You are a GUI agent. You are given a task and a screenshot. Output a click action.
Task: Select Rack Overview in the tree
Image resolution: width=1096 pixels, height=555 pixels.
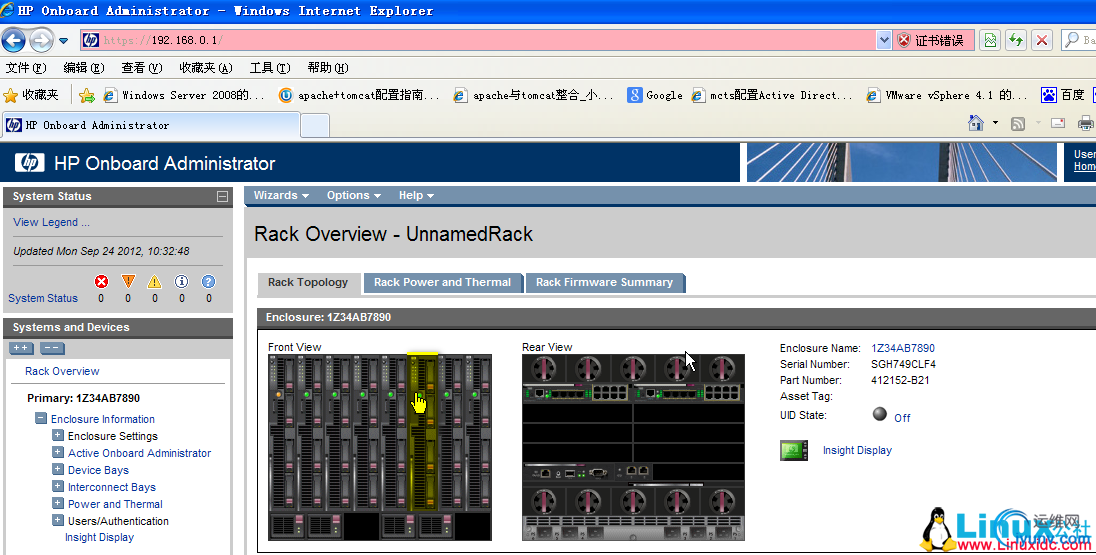coord(62,371)
